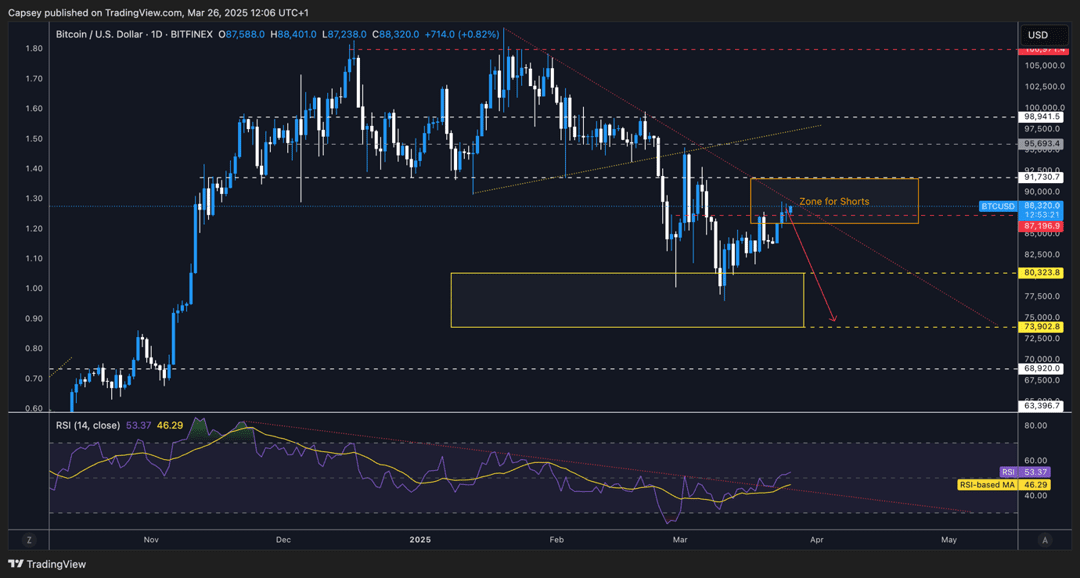1080x578 pixels.
Task: Click the 1.80 left scale tick
Action: pos(36,48)
